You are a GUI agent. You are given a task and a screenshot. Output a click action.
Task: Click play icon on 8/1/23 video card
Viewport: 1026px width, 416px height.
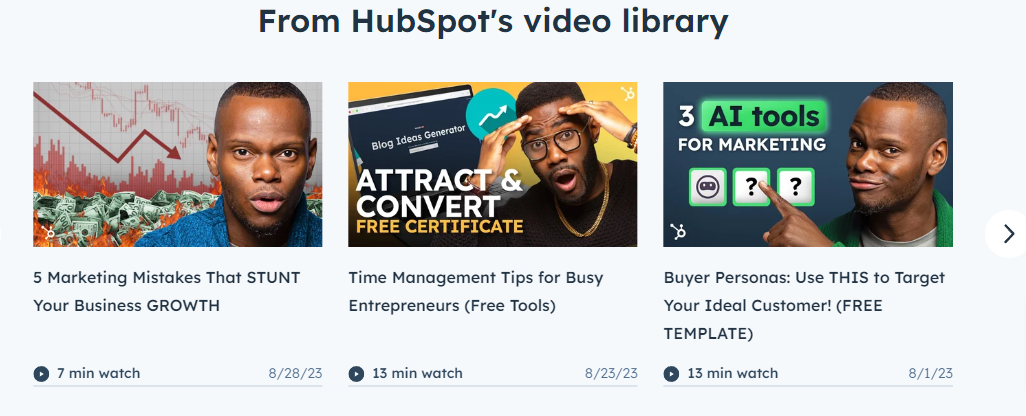(x=671, y=373)
